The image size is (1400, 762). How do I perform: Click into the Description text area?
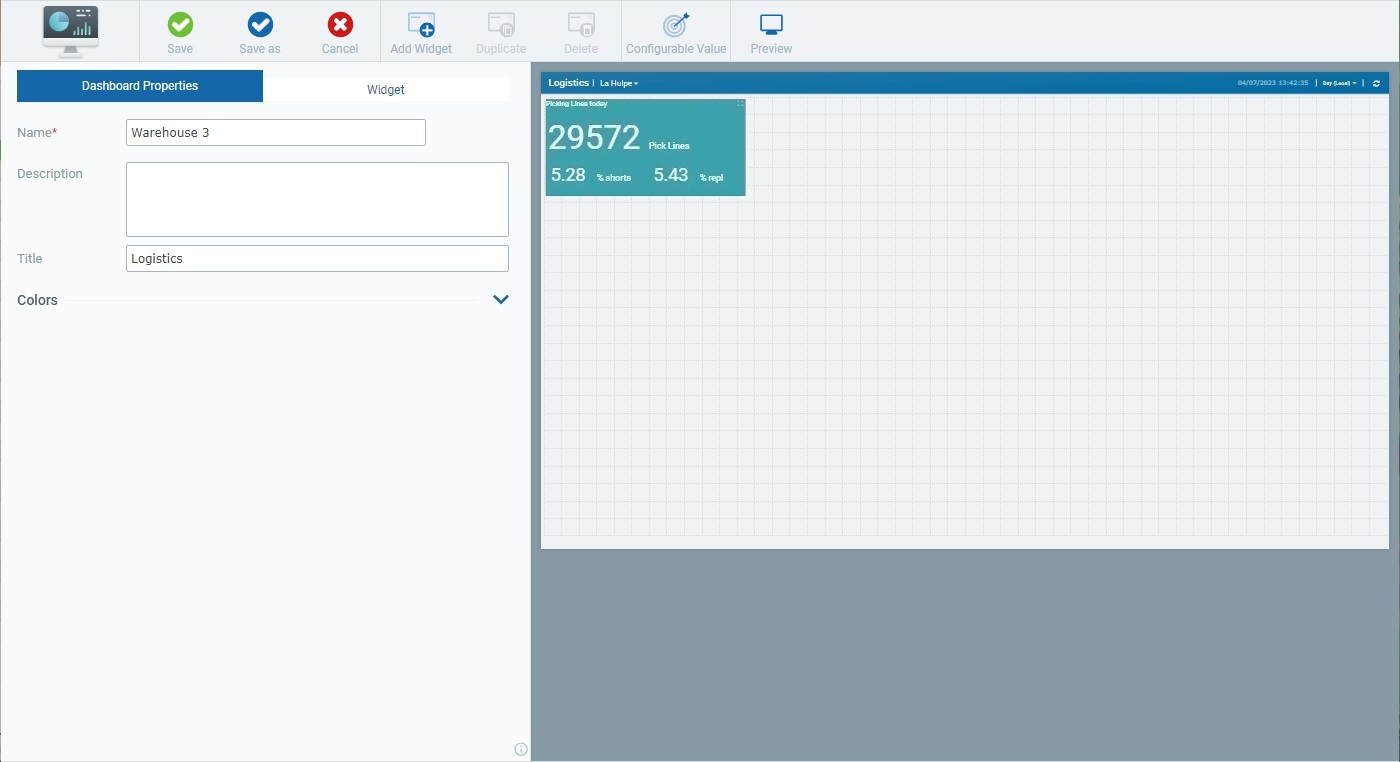coord(317,199)
